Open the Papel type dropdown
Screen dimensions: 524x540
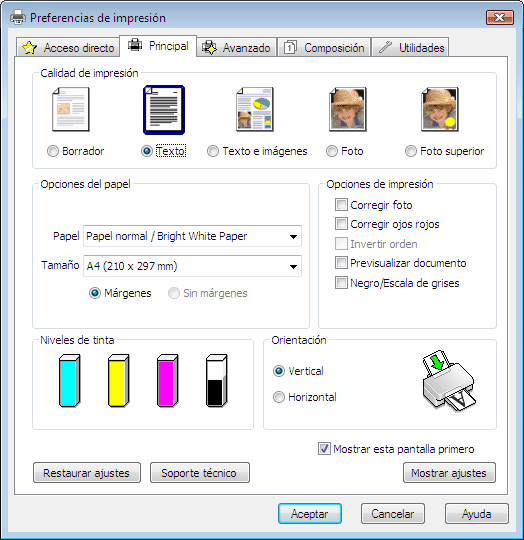coord(192,236)
